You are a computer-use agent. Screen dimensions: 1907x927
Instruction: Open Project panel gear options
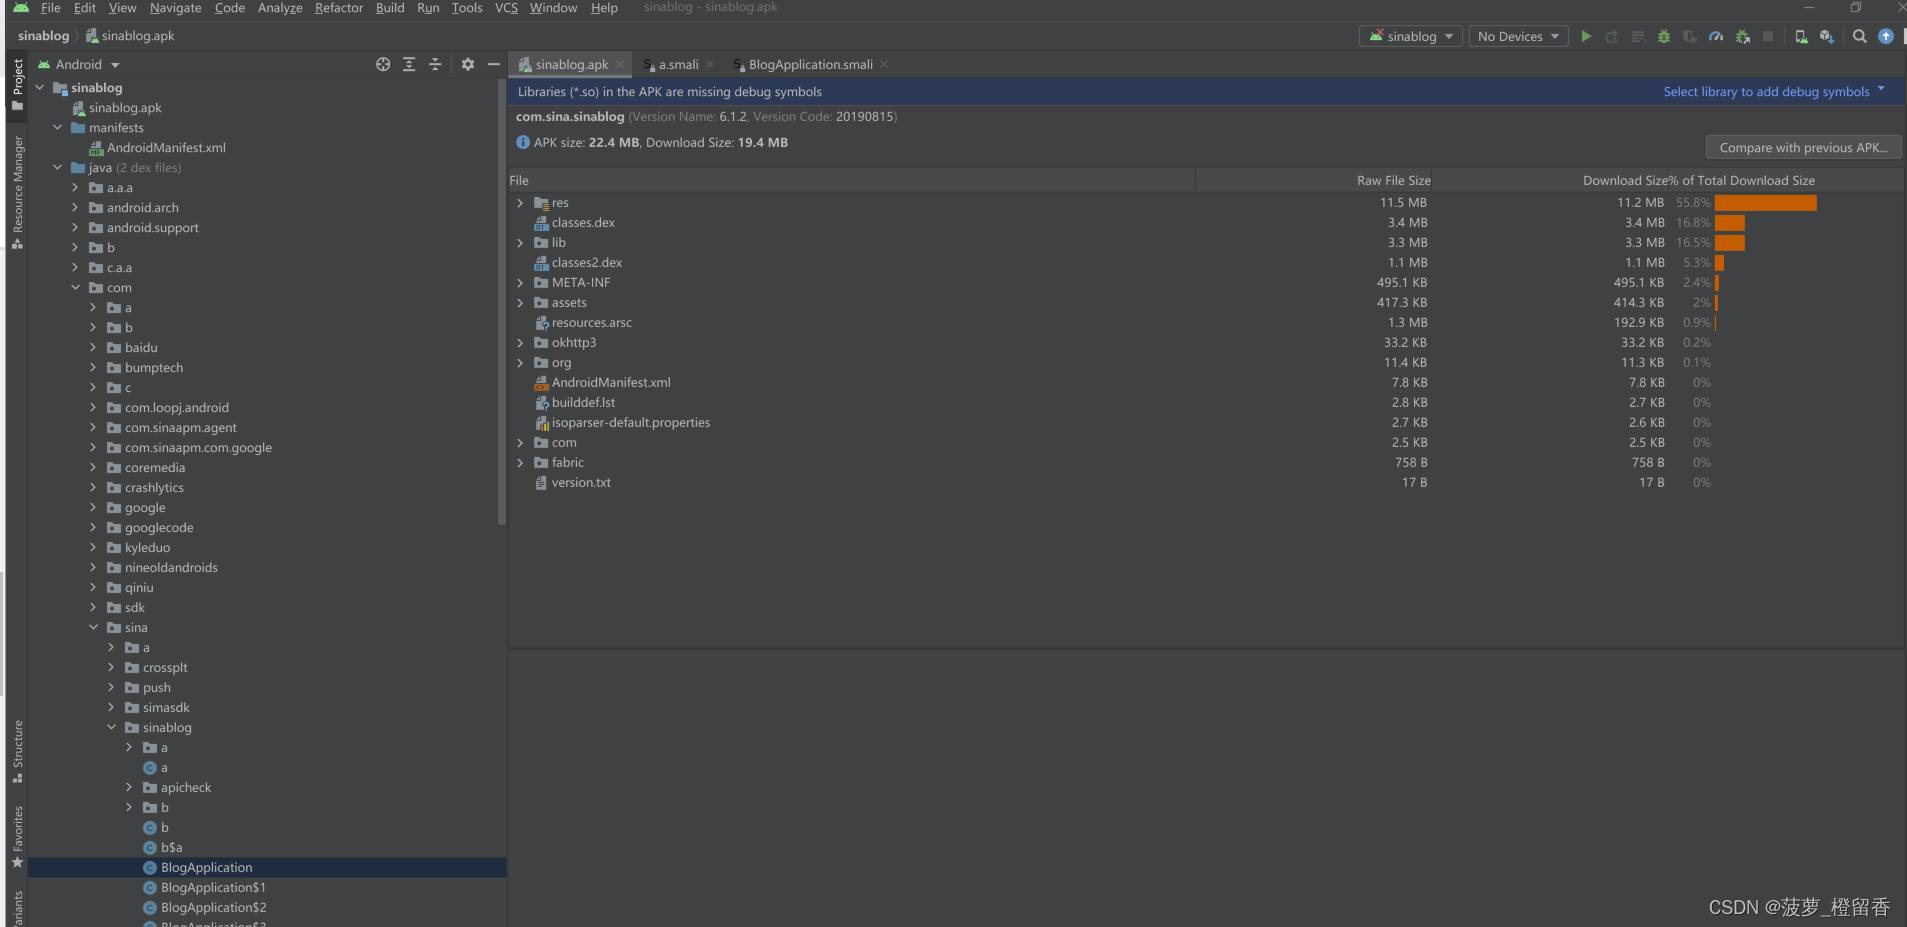468,64
